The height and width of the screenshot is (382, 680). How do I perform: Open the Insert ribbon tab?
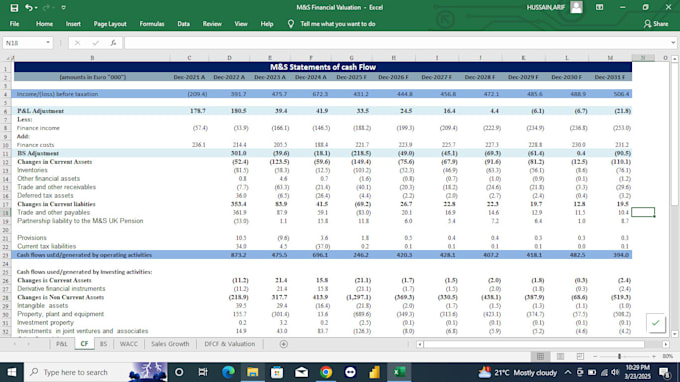coord(73,24)
